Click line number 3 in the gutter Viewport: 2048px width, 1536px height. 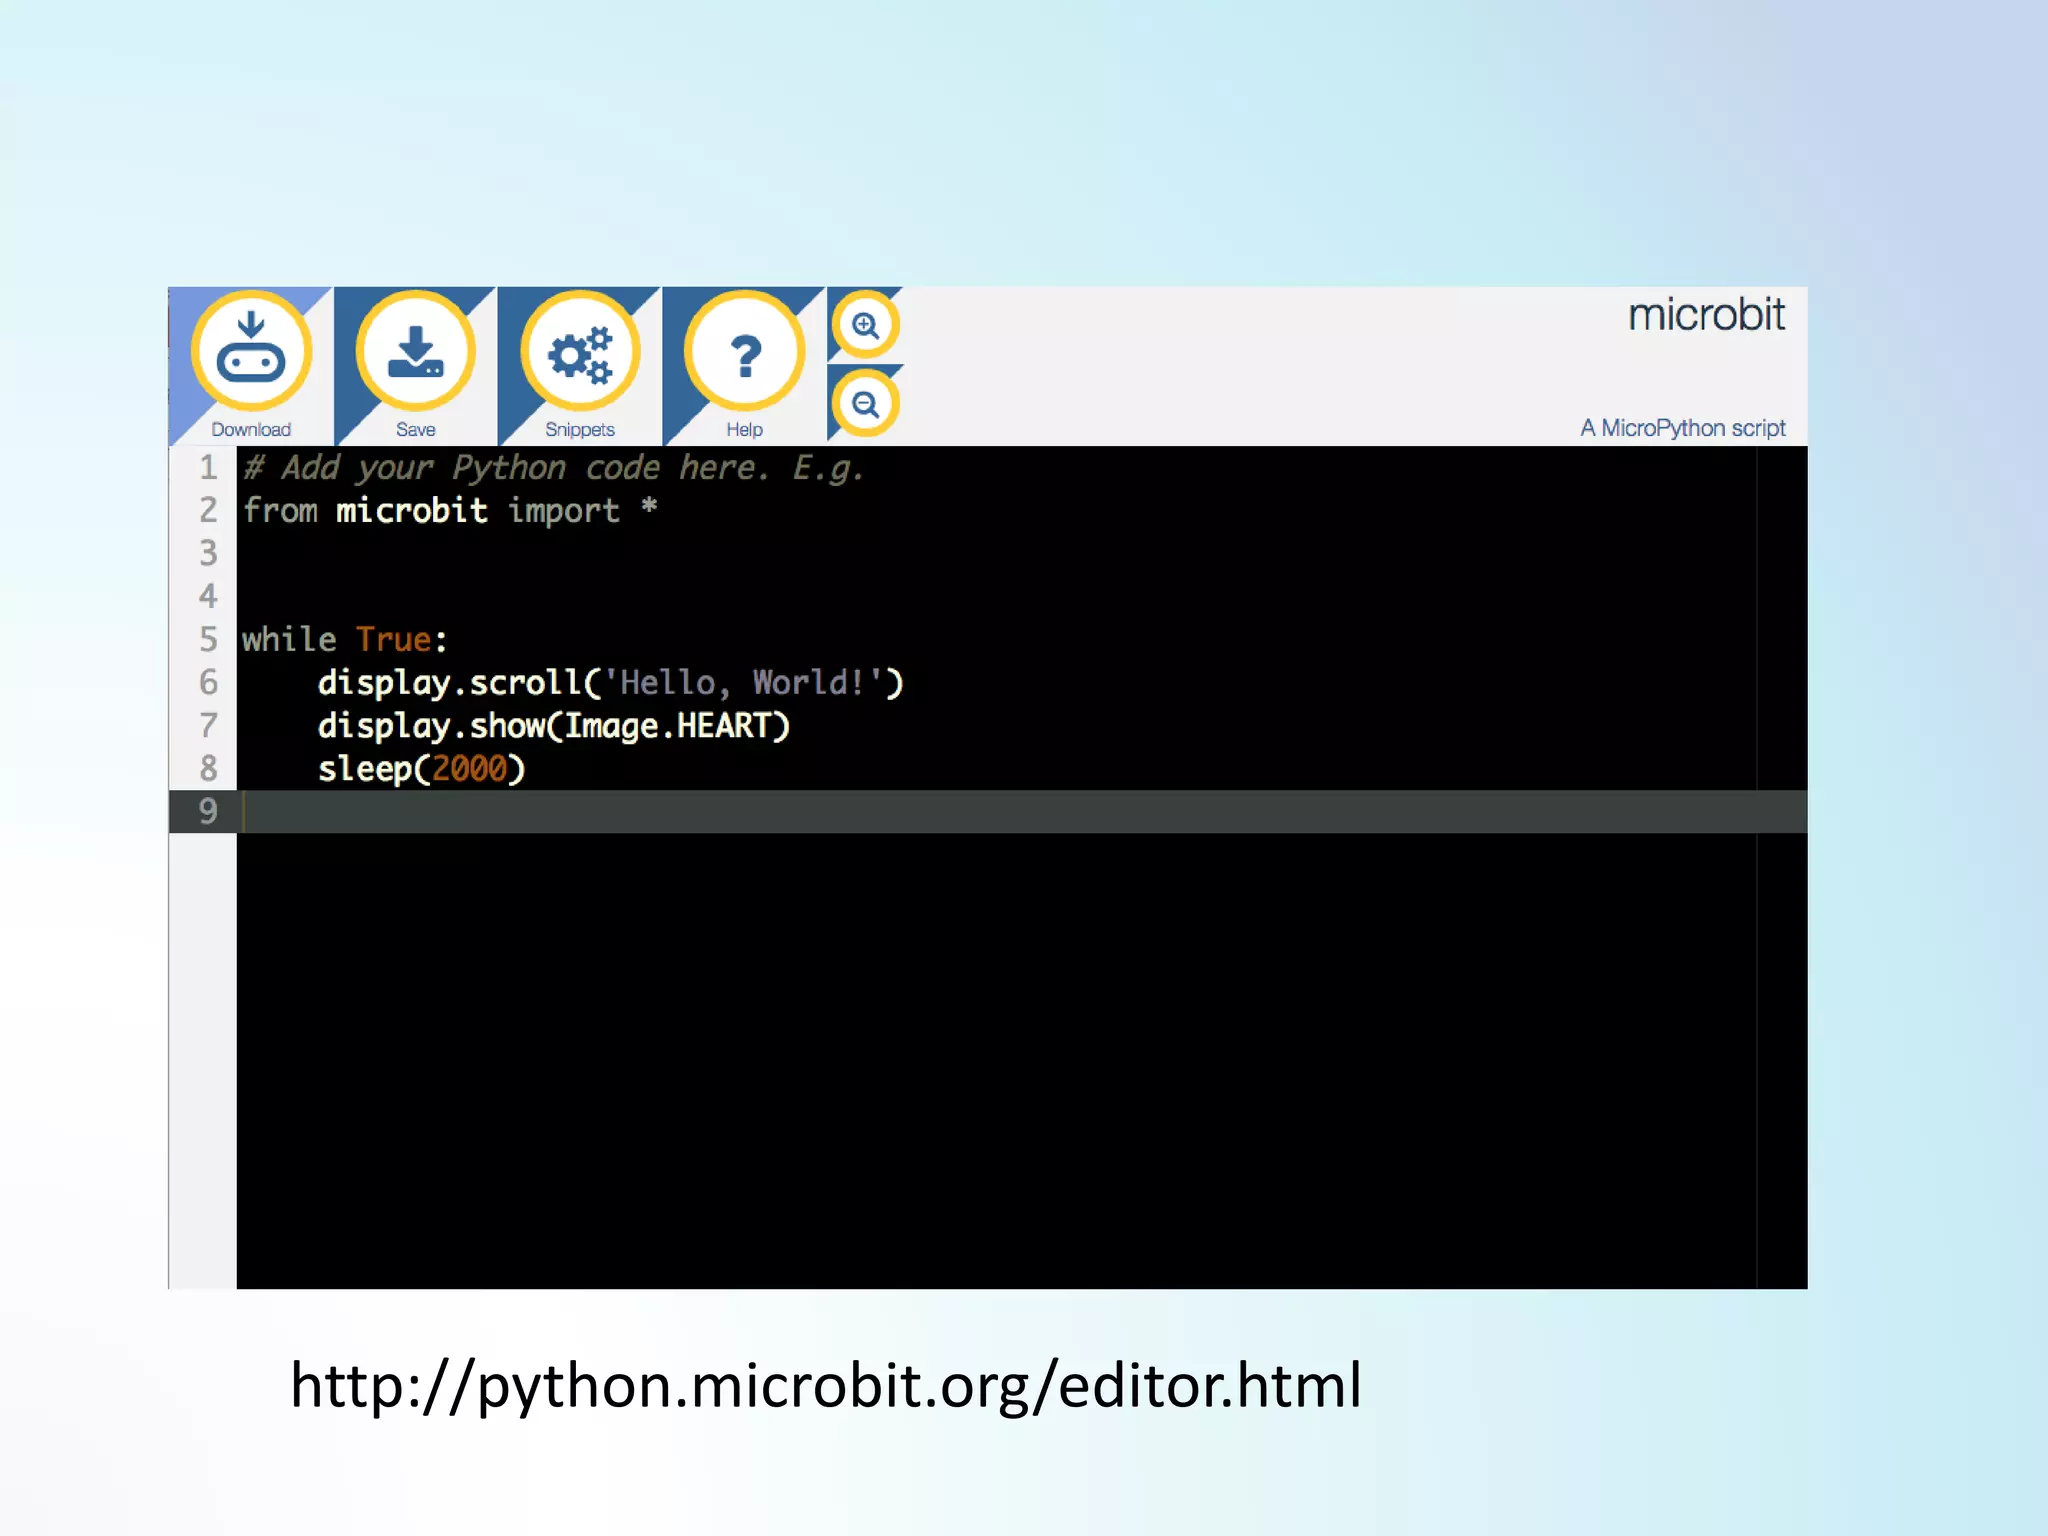(208, 553)
